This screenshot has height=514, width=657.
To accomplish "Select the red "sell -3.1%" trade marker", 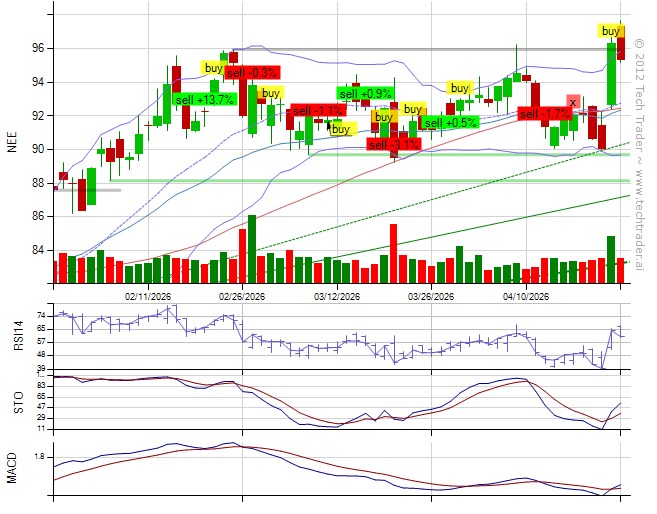I will 392,144.
